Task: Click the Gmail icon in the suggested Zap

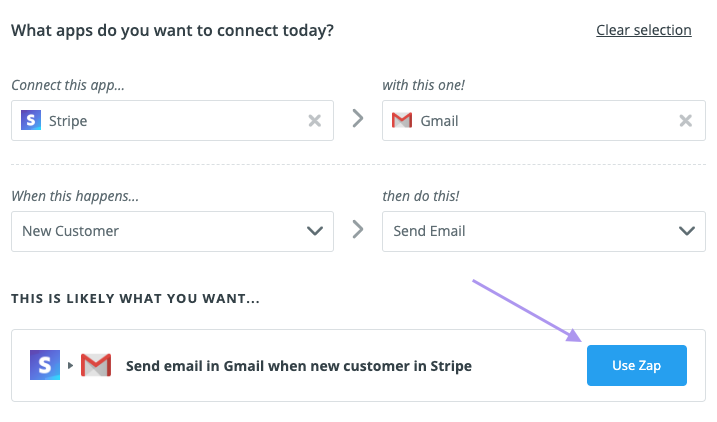Action: pos(95,365)
